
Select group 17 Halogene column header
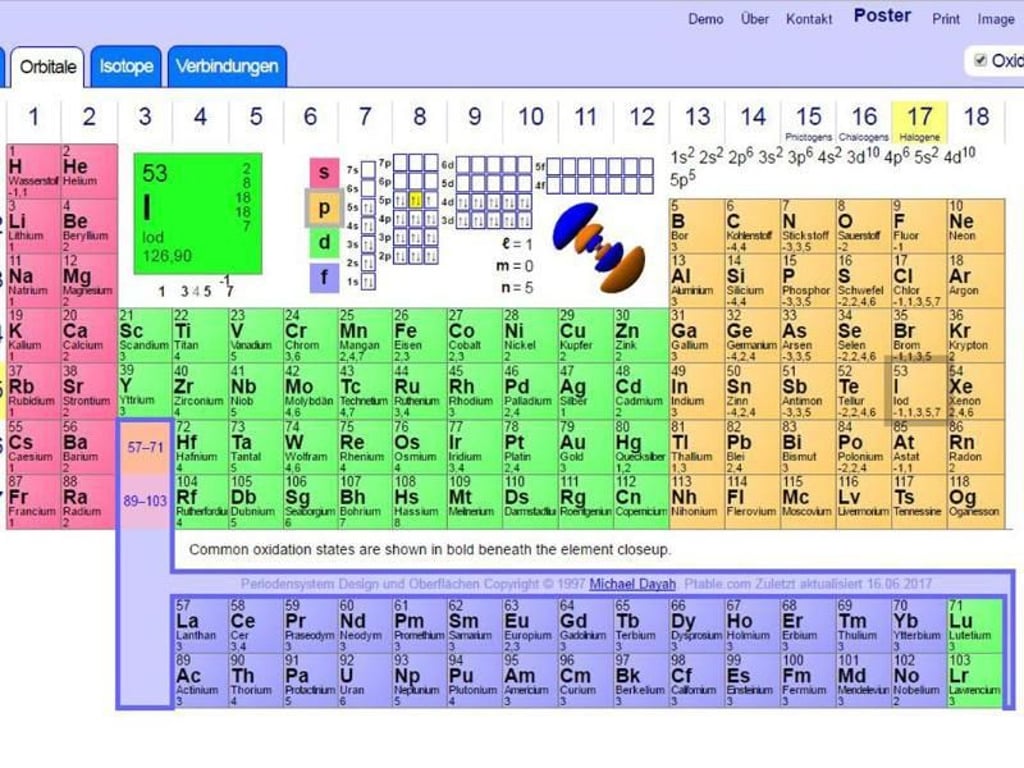point(919,120)
